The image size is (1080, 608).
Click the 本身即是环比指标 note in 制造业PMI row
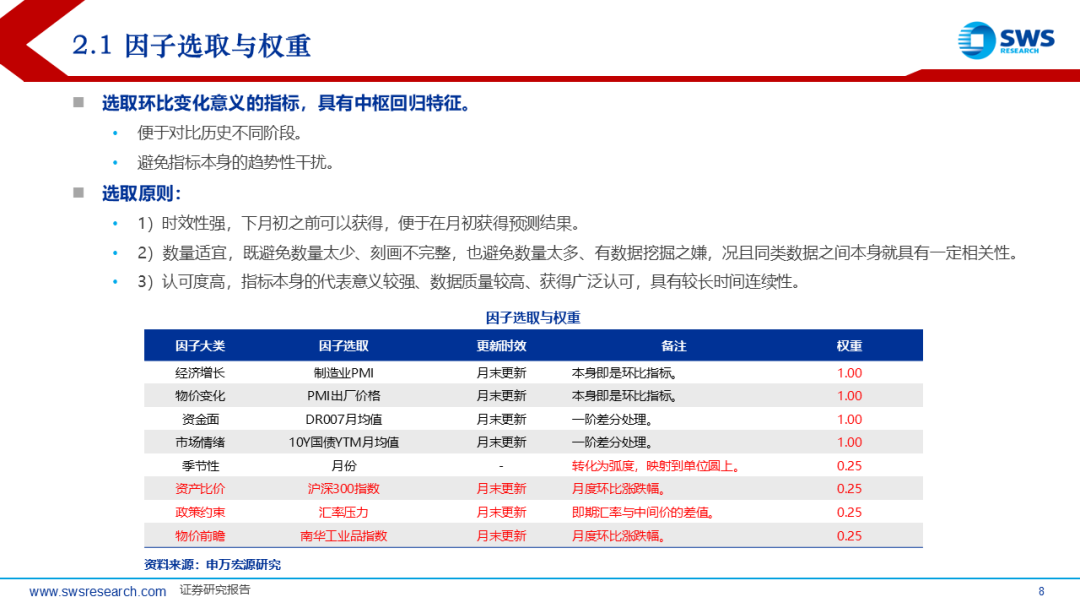coord(624,373)
